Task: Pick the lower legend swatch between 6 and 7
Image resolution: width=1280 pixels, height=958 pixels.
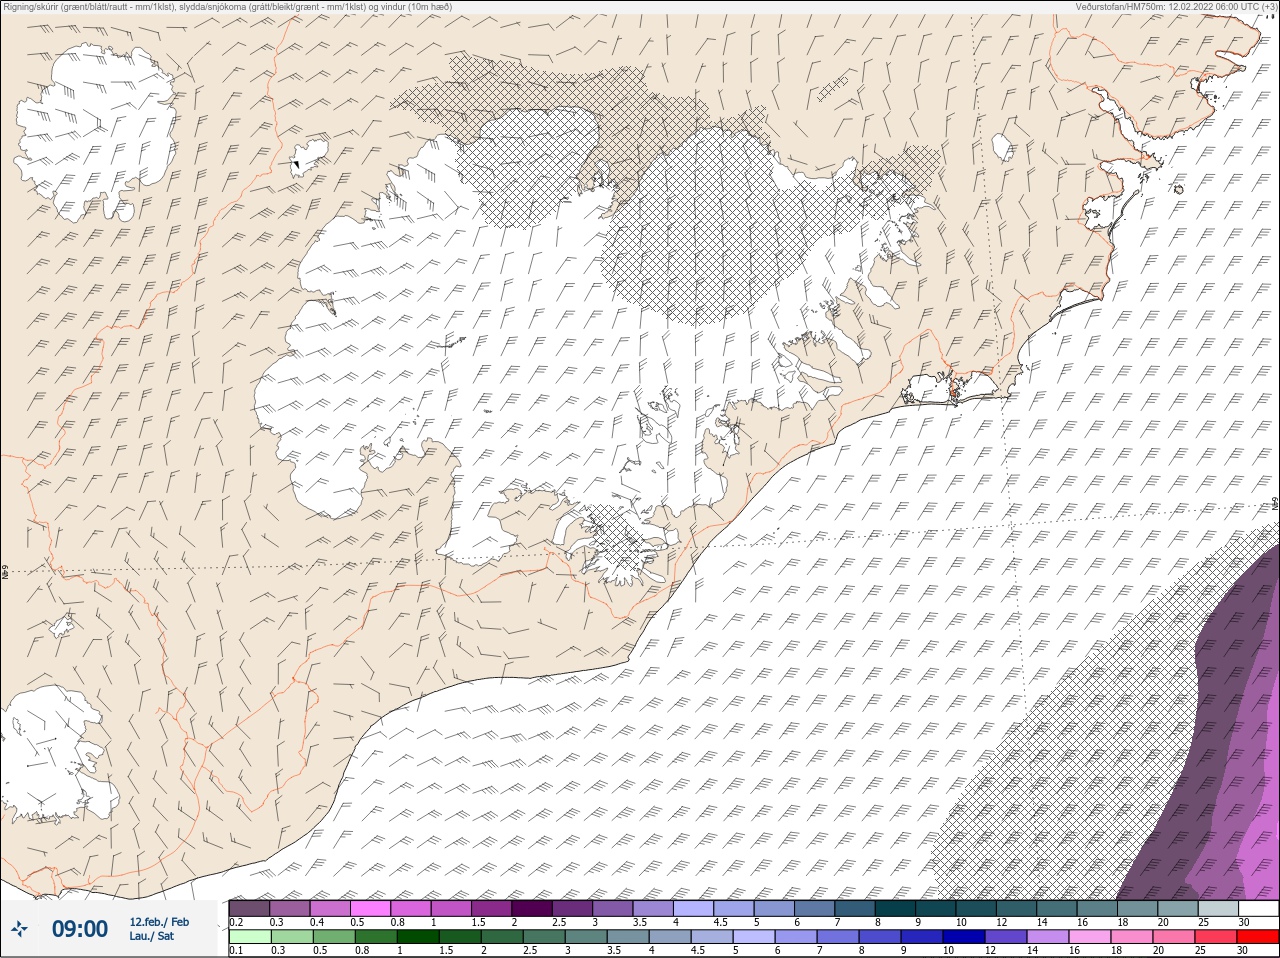Action: pyautogui.click(x=796, y=937)
